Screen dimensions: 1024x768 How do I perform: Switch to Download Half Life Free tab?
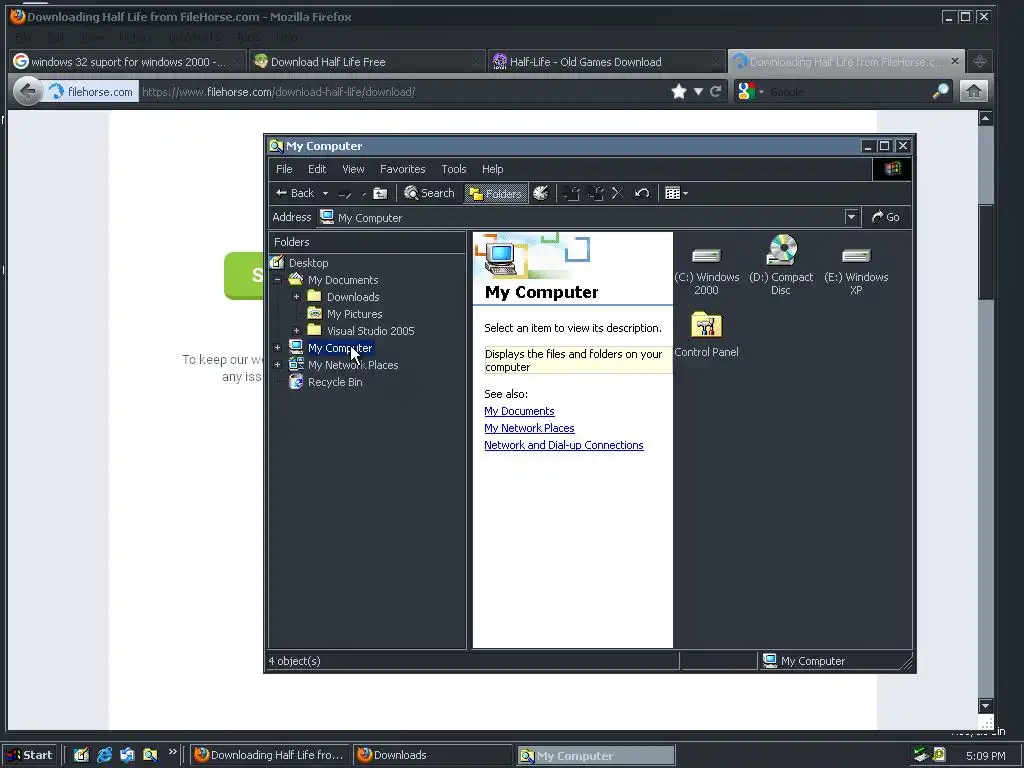[x=367, y=62]
